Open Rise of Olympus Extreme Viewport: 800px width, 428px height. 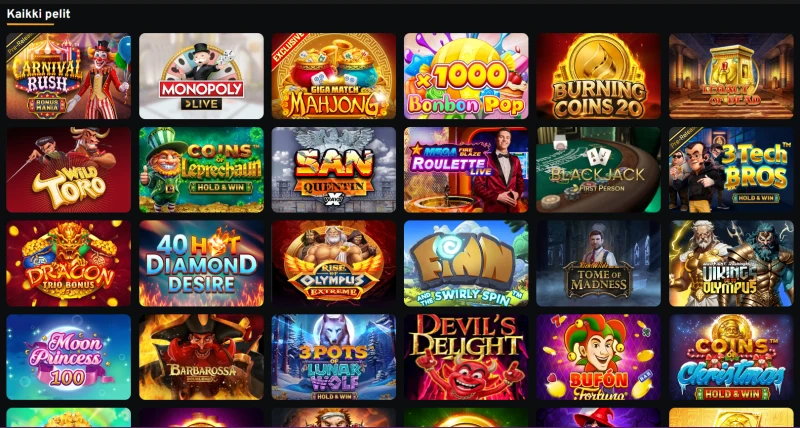point(334,263)
